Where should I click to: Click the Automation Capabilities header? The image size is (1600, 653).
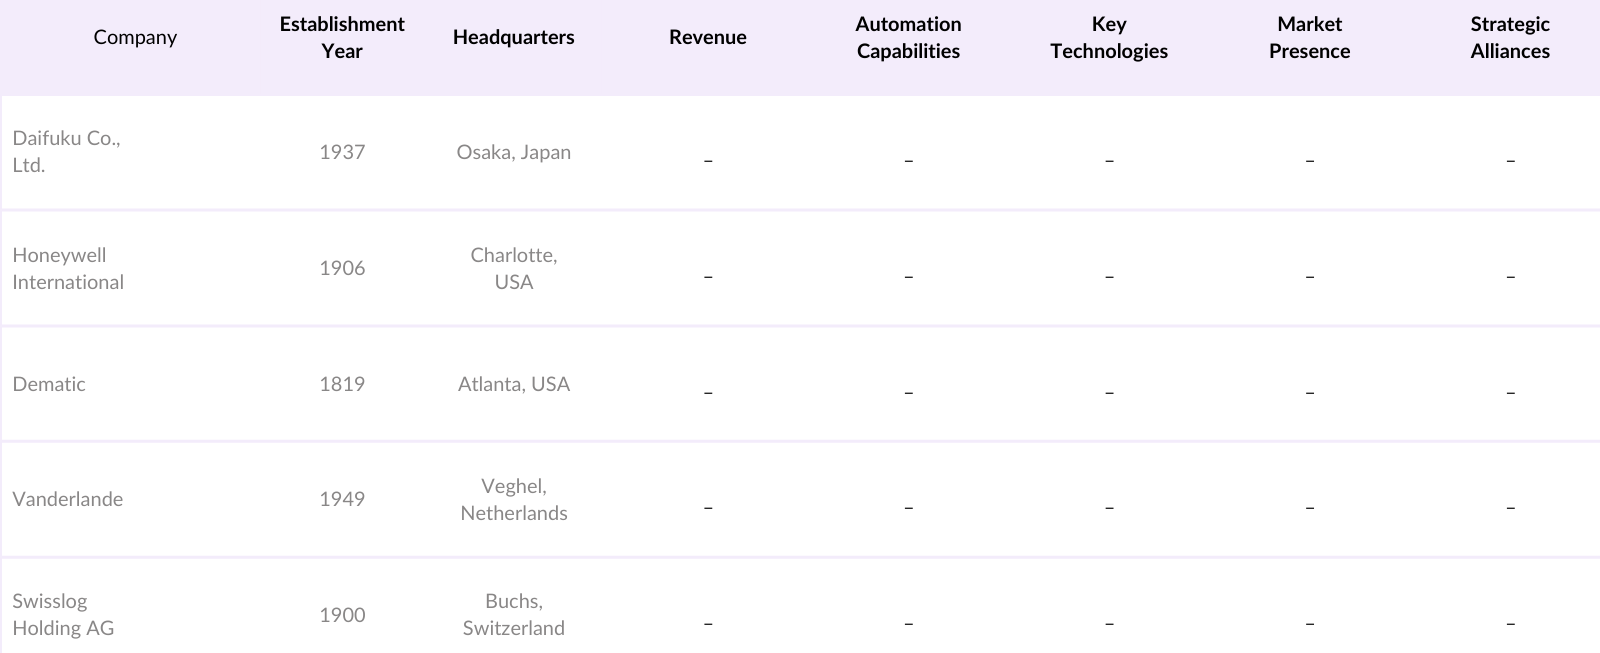coord(908,37)
